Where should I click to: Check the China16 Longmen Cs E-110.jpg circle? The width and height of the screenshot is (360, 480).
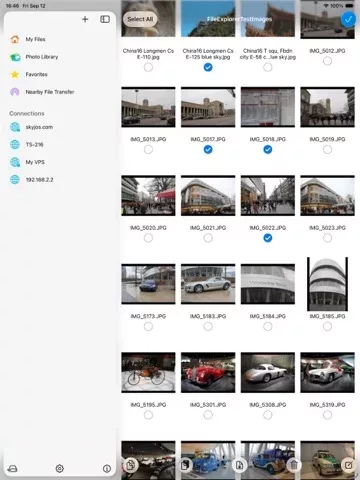148,67
